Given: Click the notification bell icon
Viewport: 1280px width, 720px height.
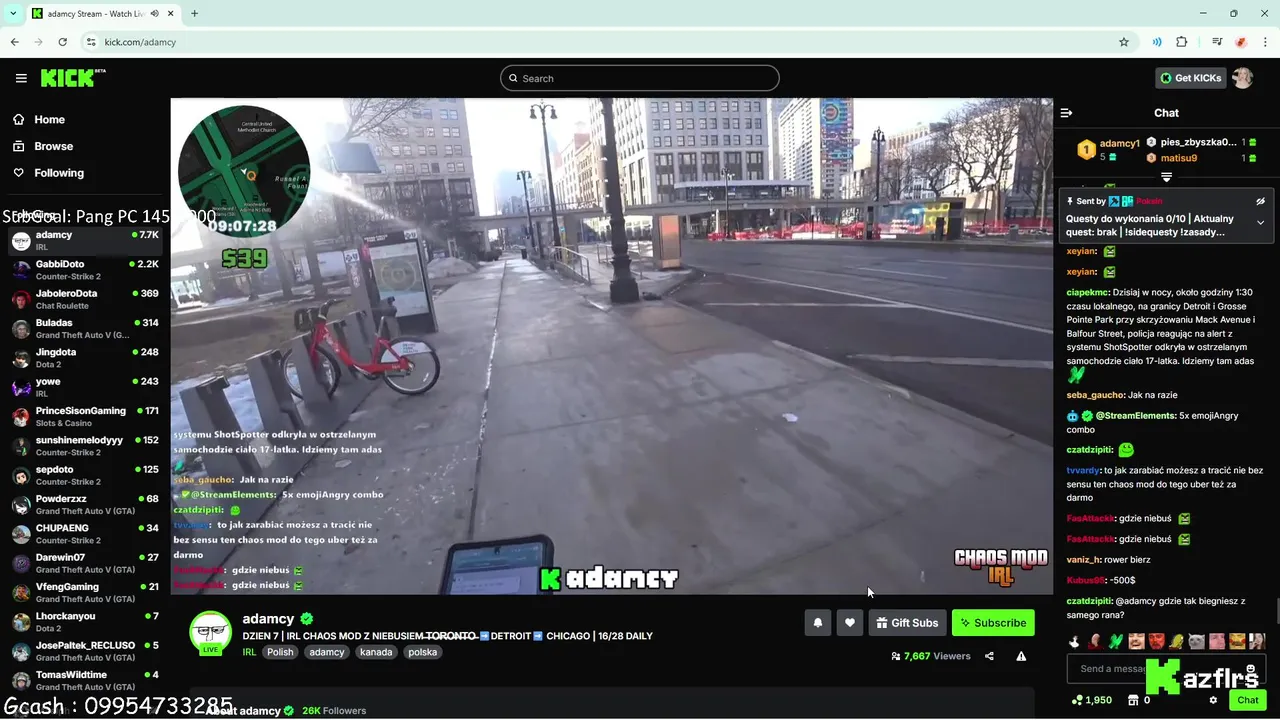Looking at the screenshot, I should coord(818,622).
